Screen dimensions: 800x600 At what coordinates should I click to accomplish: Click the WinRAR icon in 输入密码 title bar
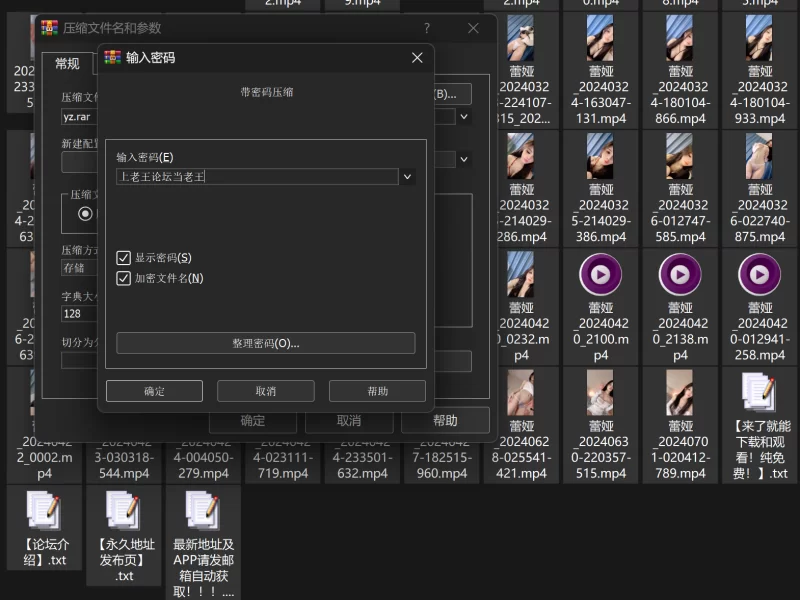tap(113, 58)
